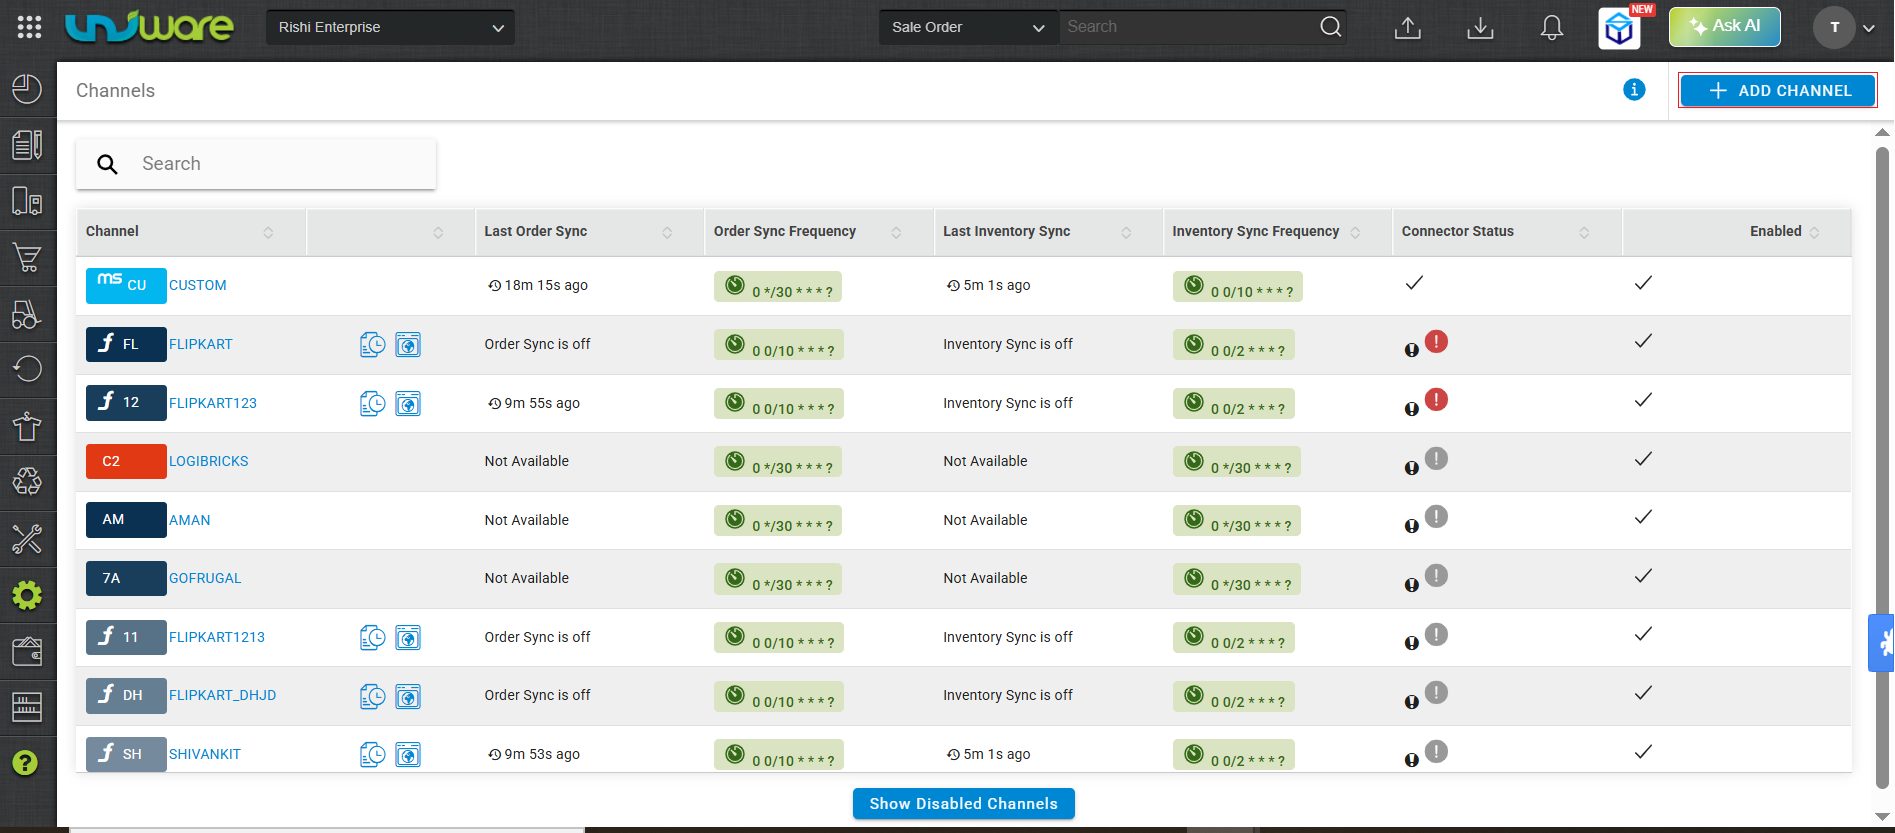This screenshot has height=833, width=1895.
Task: Toggle Enabled checkmark for GOFRUGAL channel
Action: [x=1643, y=576]
